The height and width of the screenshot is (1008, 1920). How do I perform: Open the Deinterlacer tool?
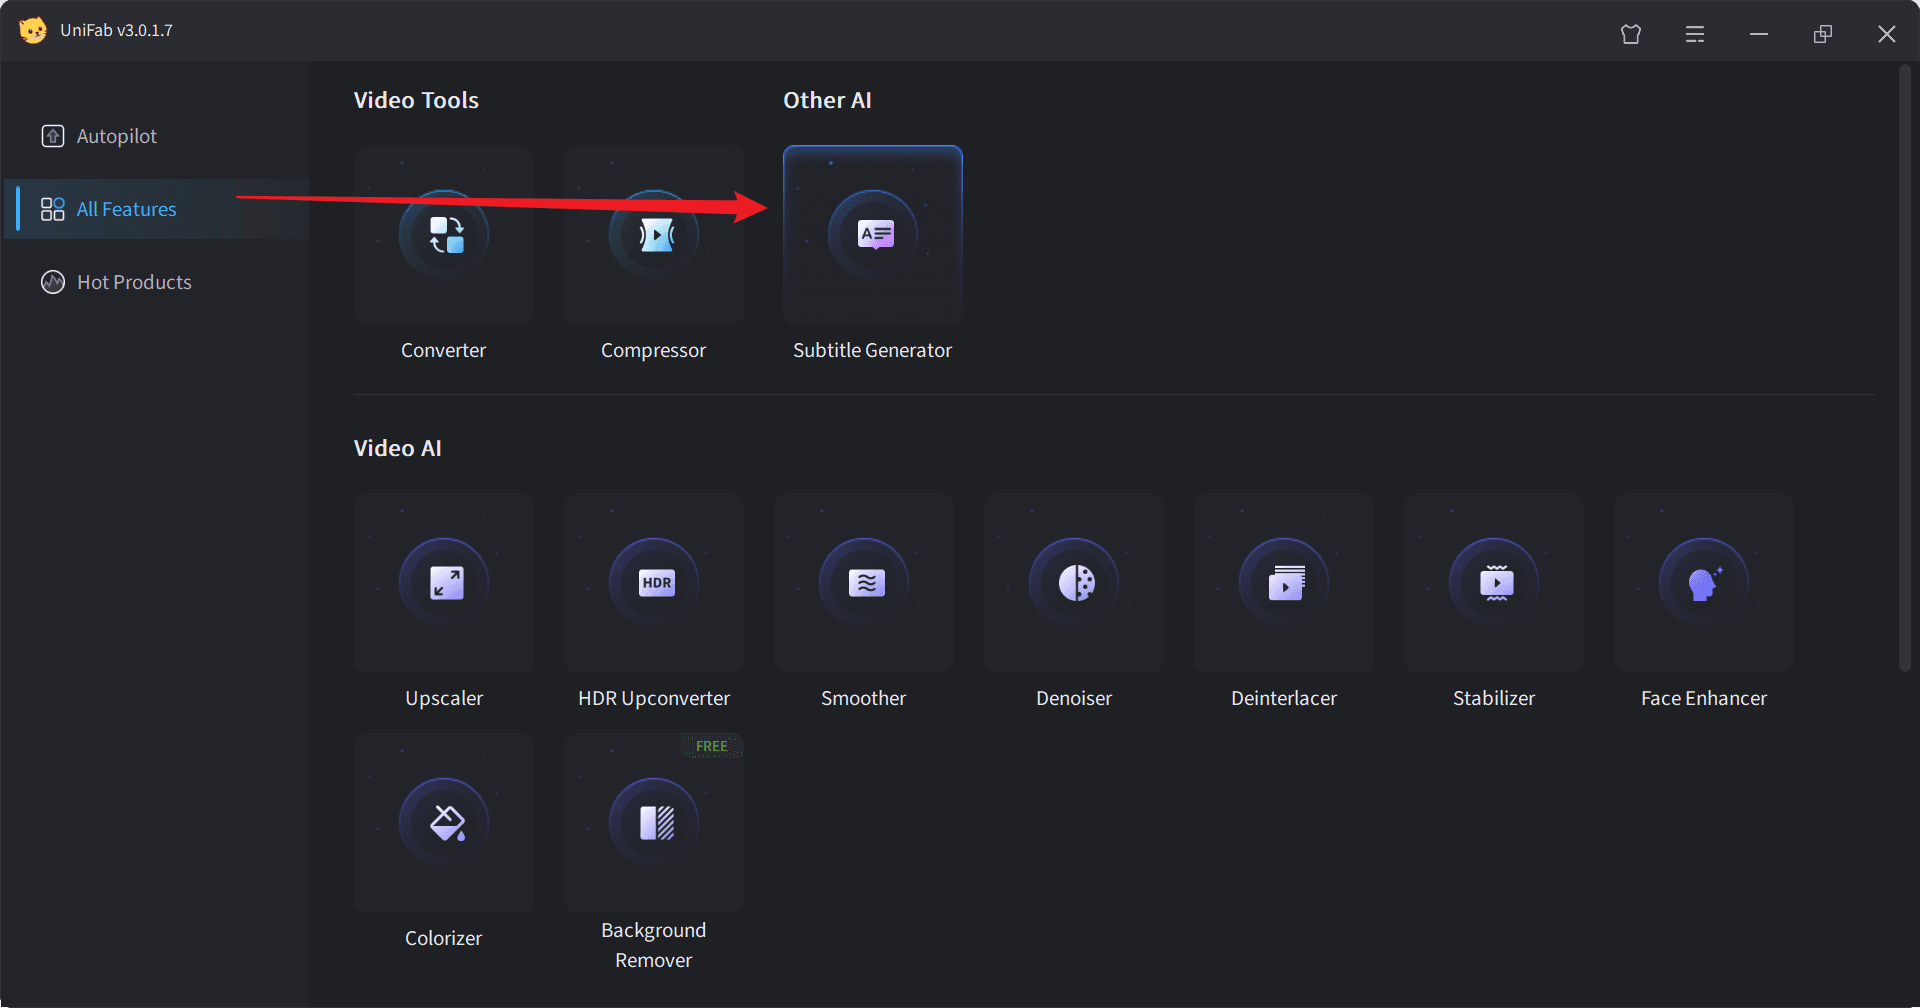point(1284,583)
